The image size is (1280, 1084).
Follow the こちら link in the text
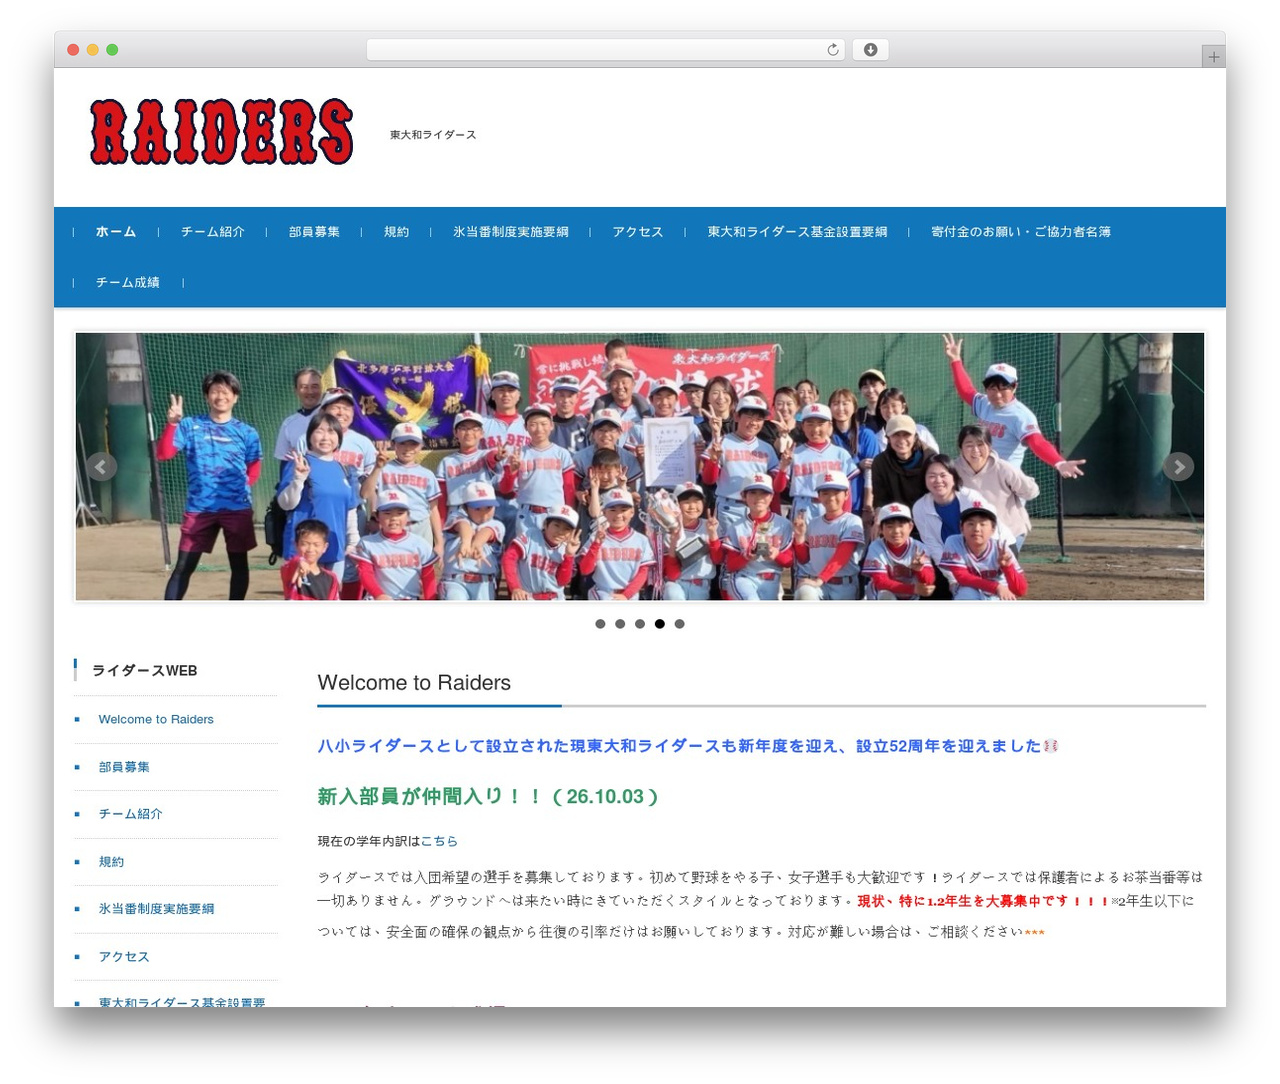439,842
